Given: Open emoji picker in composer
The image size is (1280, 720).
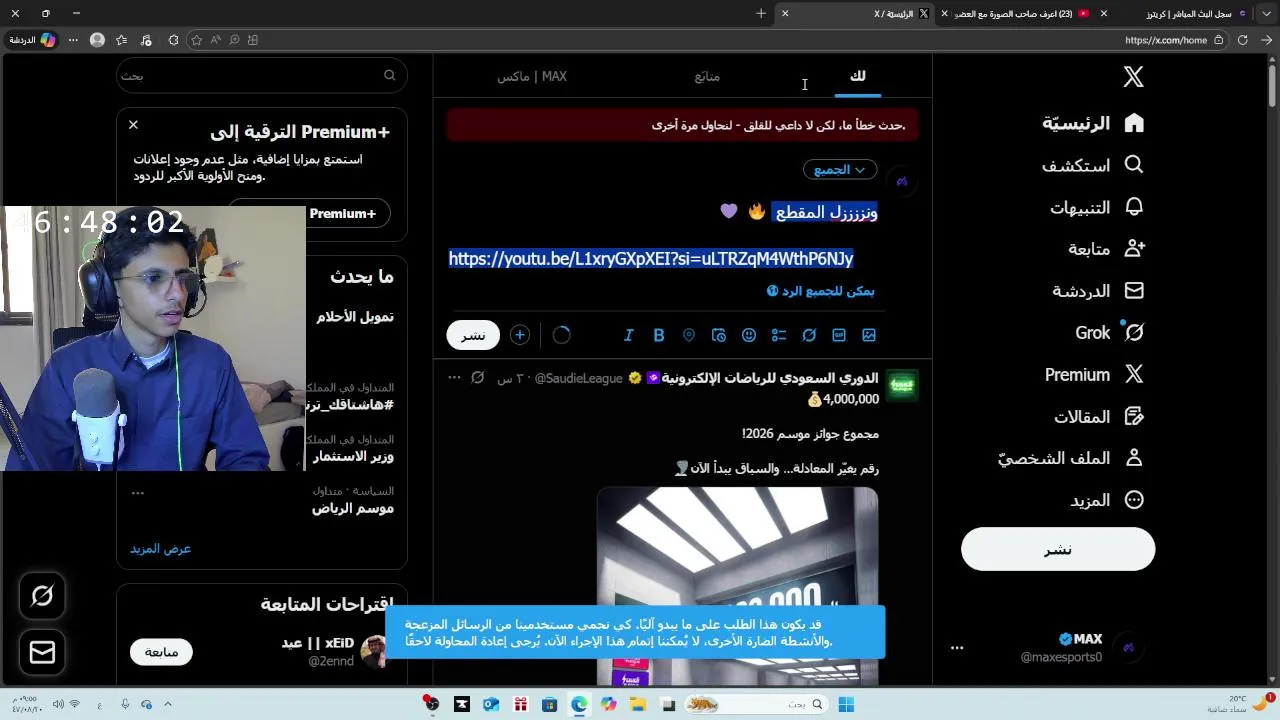Looking at the screenshot, I should [749, 335].
